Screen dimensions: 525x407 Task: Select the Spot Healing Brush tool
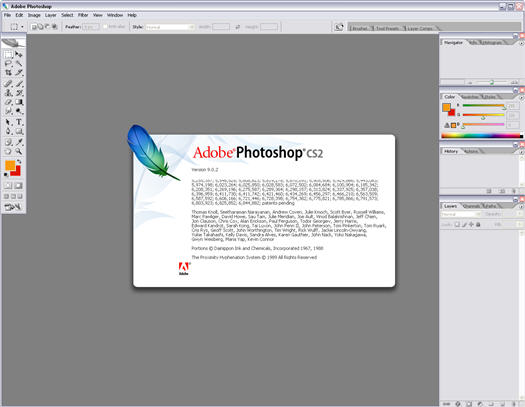(x=8, y=84)
